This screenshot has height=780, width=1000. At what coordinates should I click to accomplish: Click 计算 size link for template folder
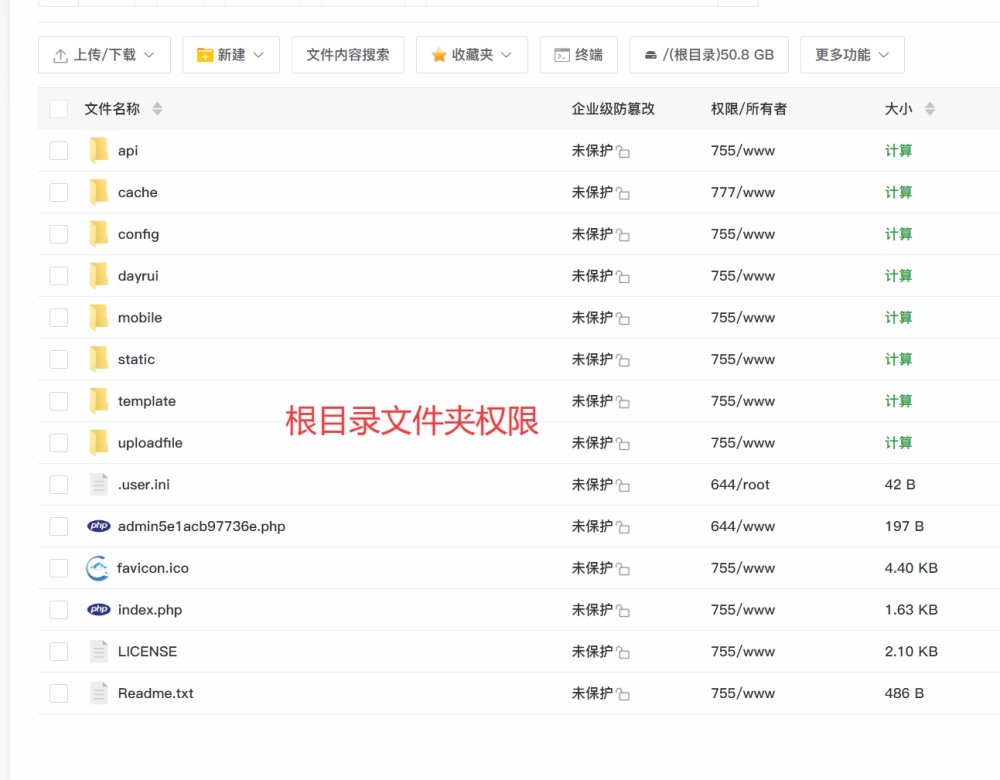tap(898, 401)
